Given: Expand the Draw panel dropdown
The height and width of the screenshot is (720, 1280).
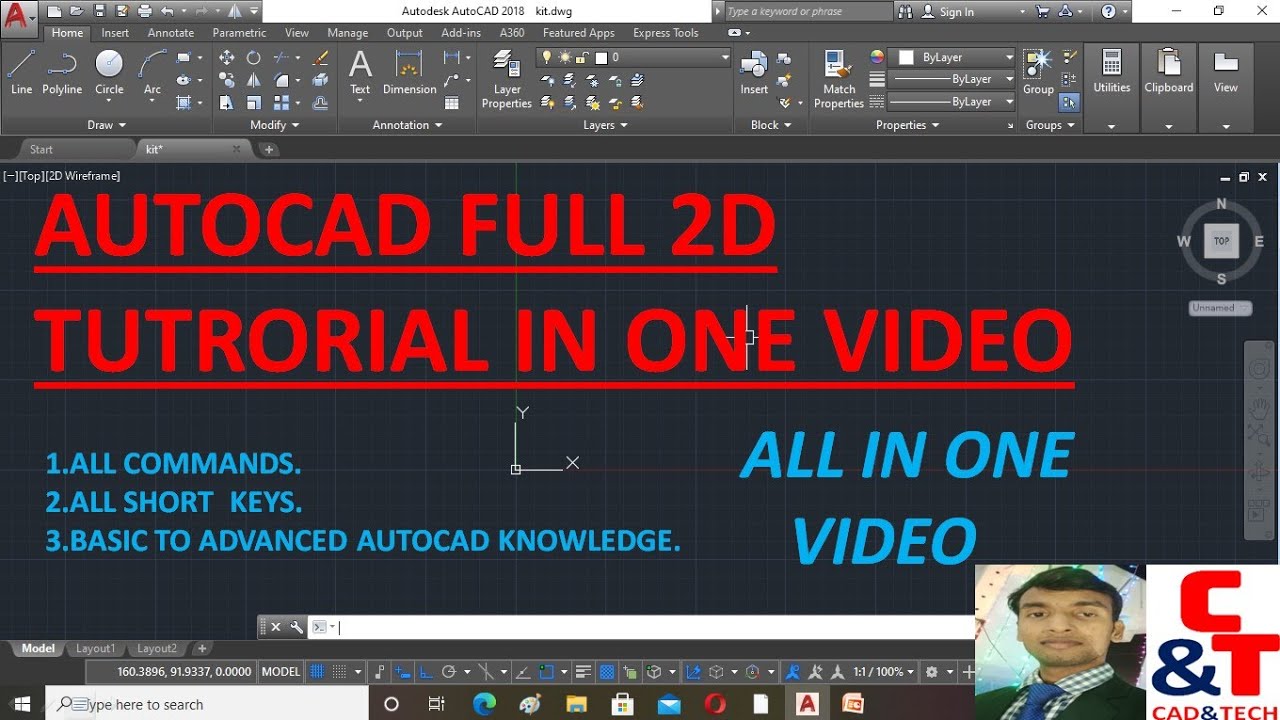Looking at the screenshot, I should 107,125.
